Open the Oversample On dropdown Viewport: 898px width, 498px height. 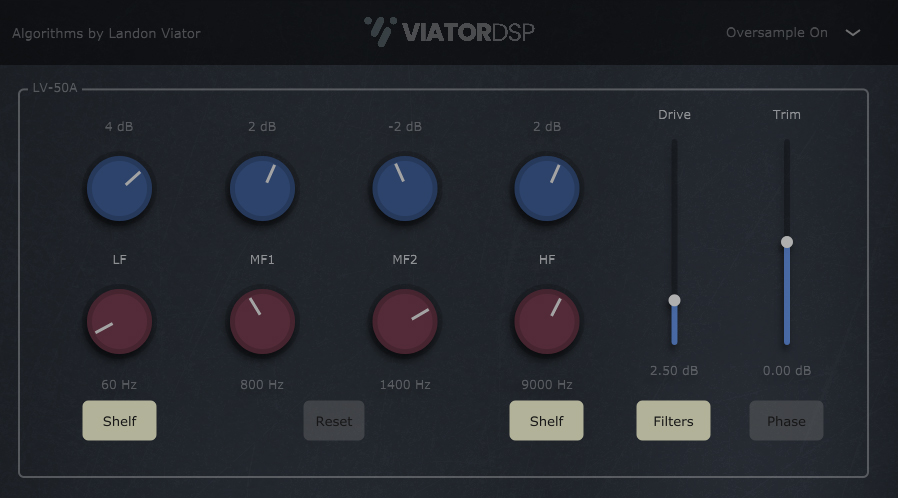point(793,33)
